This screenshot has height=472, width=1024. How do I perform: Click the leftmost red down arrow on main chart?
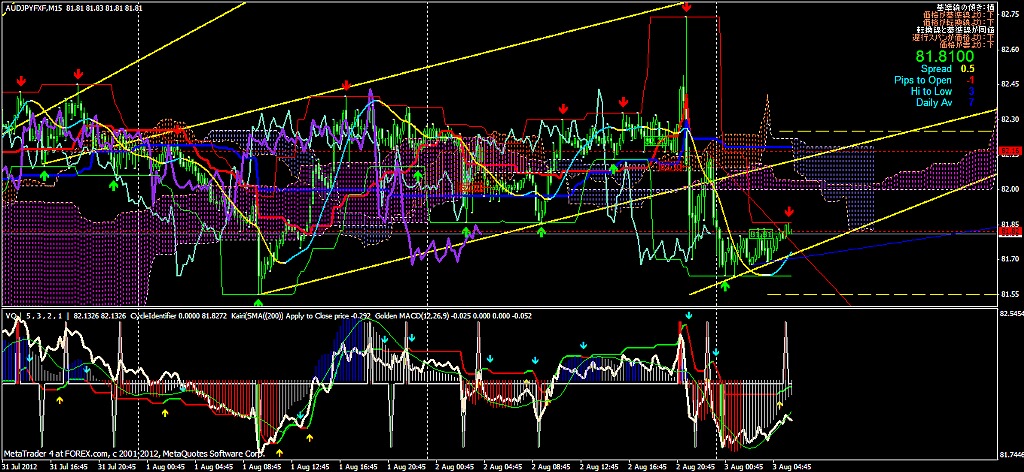click(20, 81)
